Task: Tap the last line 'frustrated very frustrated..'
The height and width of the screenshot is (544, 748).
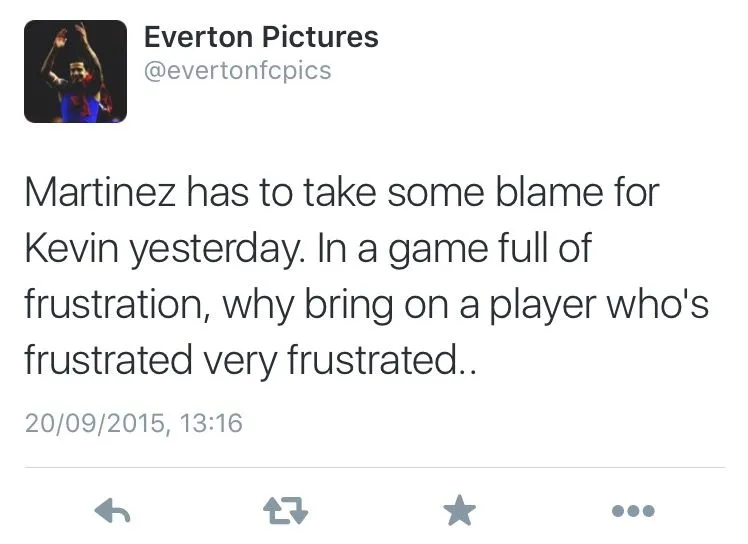Action: pos(250,360)
